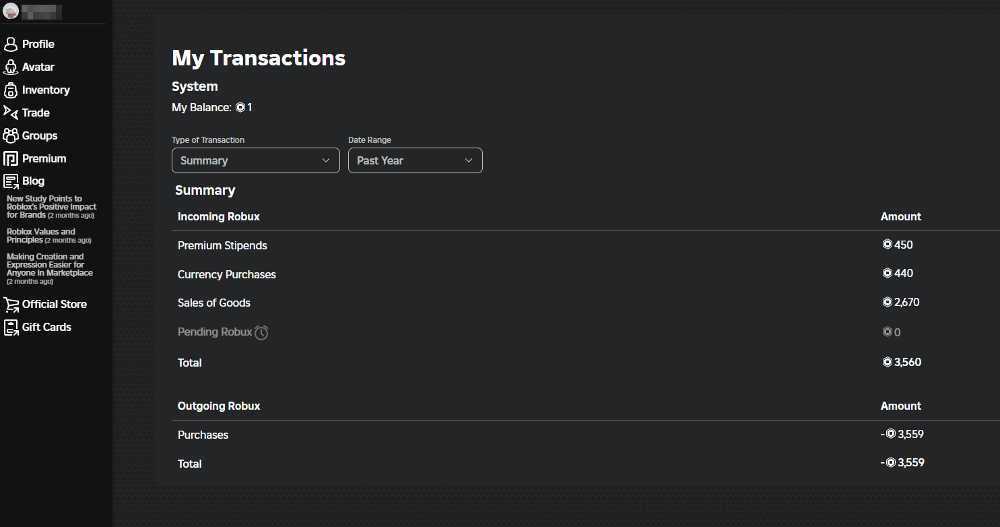The height and width of the screenshot is (527, 1000).
Task: Click the Robux icon beside My Balance
Action: click(x=240, y=107)
